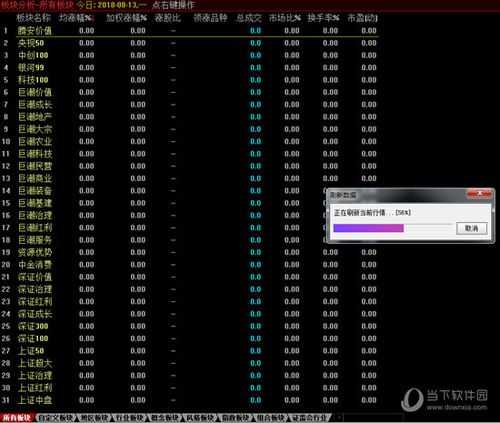Select the 巨潮地产 sector row
Image resolution: width=500 pixels, height=423 pixels.
190,117
